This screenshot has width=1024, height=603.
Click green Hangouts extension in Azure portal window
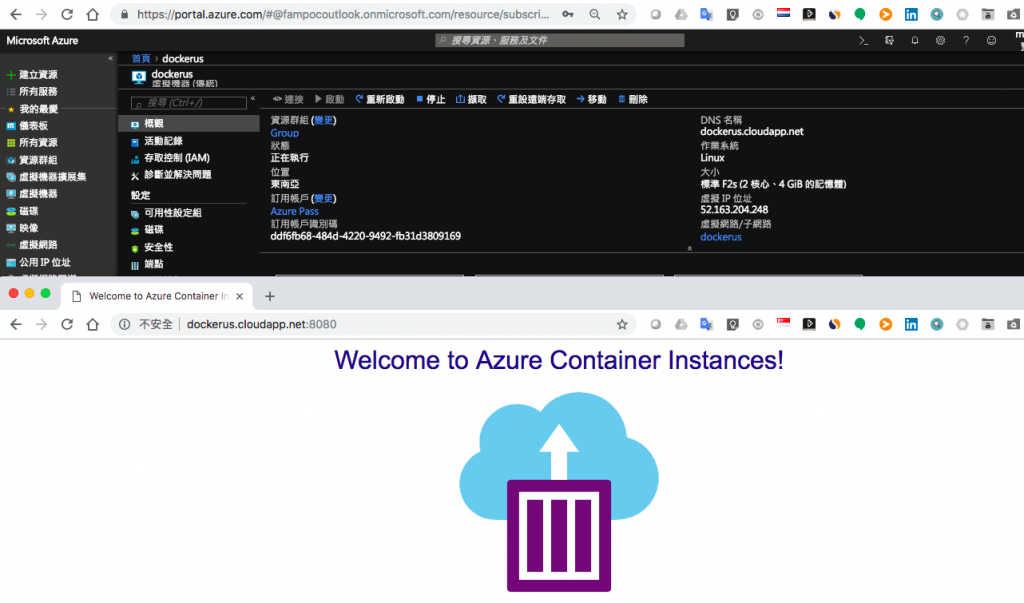tap(860, 14)
